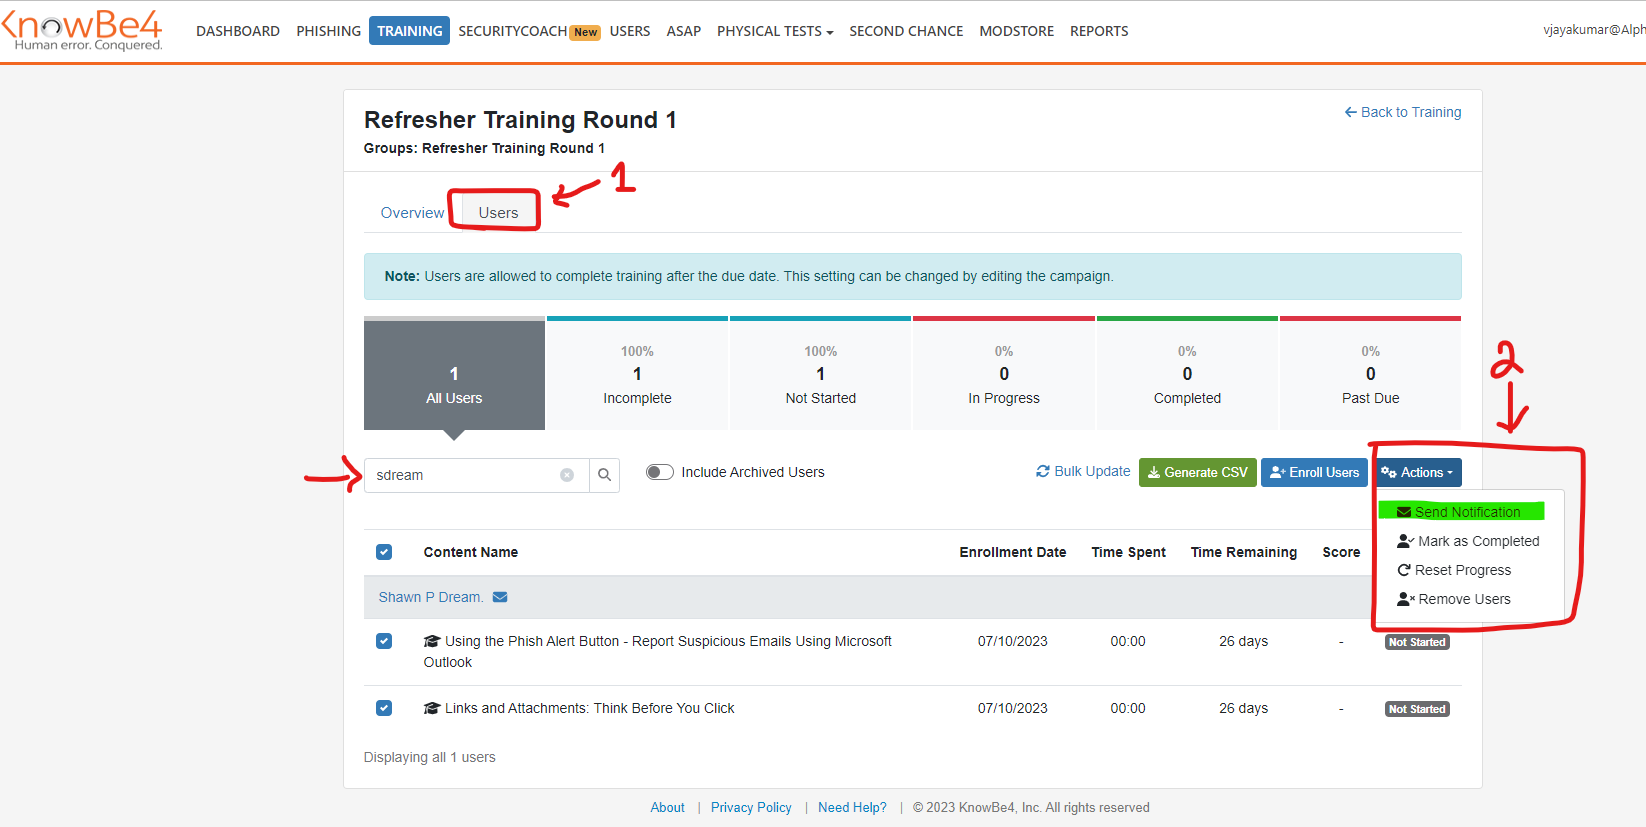This screenshot has height=827, width=1646.
Task: Click the Score column header
Action: click(1341, 552)
